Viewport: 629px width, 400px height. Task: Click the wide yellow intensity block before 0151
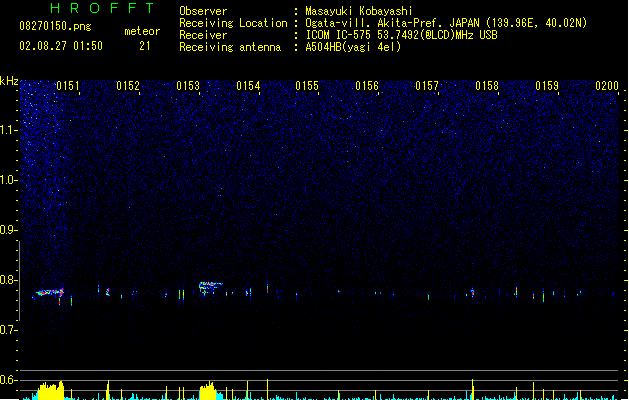coord(51,391)
